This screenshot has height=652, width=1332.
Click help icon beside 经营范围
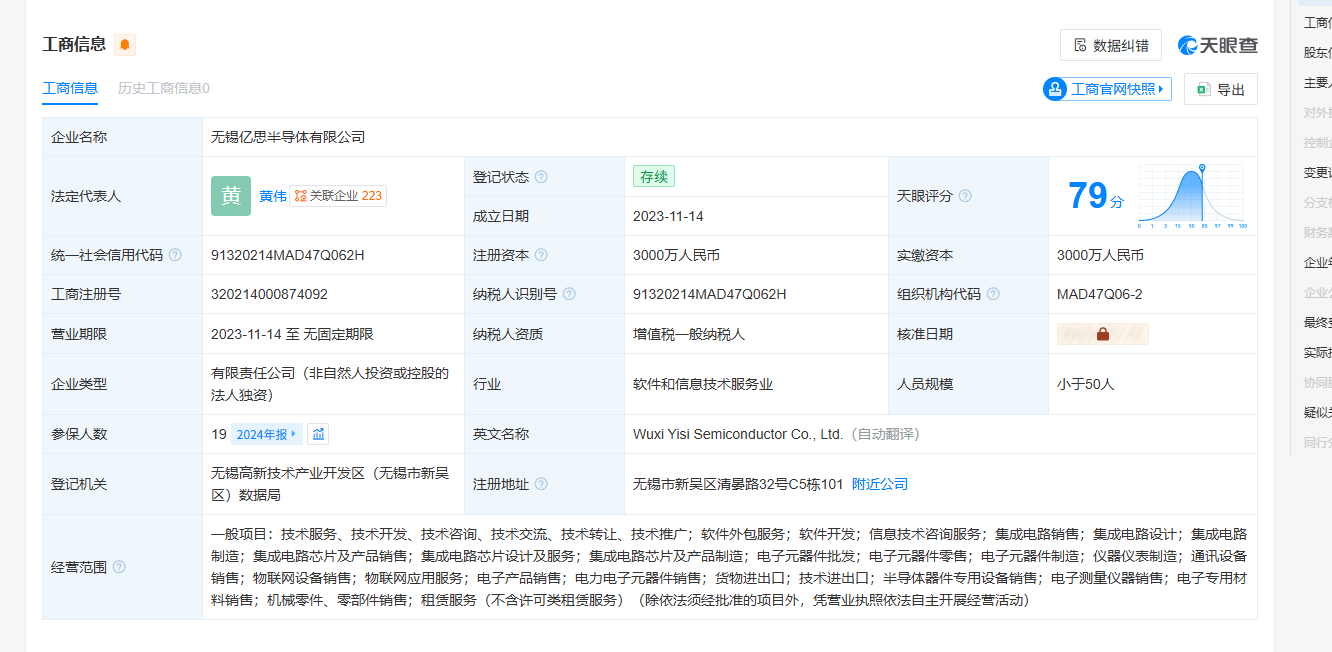119,567
